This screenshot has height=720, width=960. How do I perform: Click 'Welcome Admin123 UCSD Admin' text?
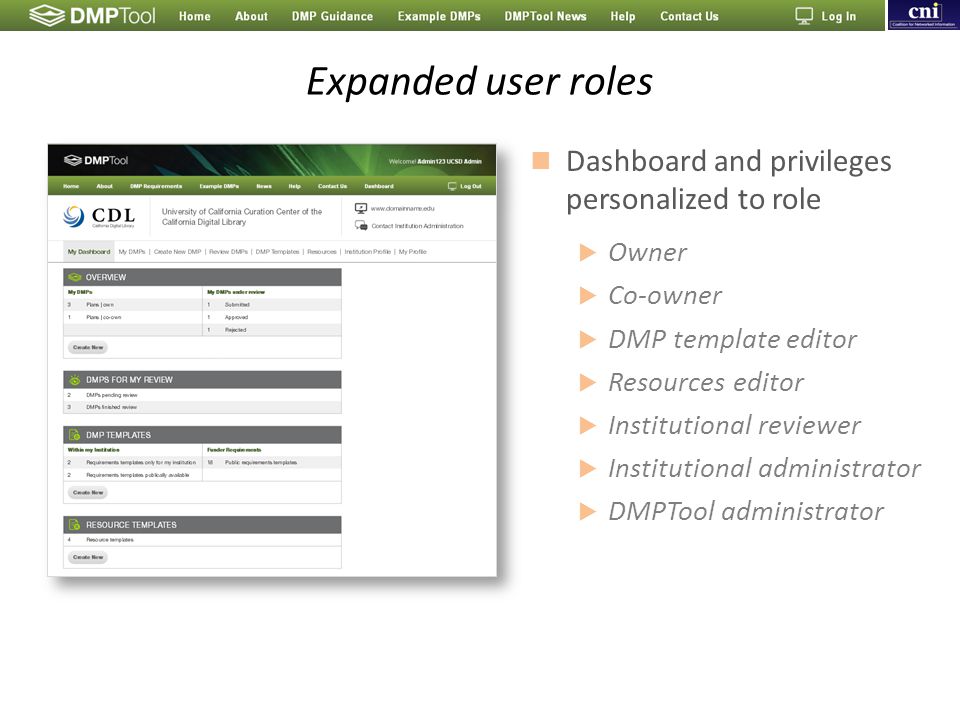pos(435,162)
